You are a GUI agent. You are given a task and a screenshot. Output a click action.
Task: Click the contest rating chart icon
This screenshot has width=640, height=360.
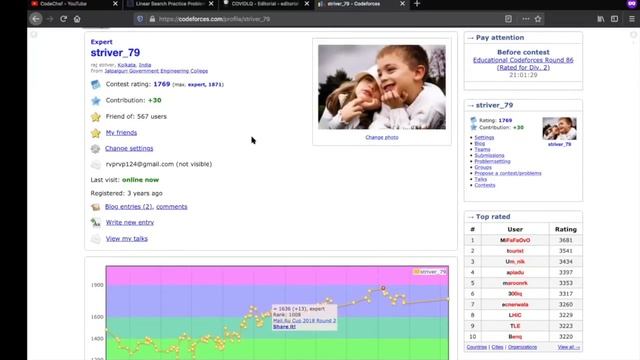[x=96, y=84]
